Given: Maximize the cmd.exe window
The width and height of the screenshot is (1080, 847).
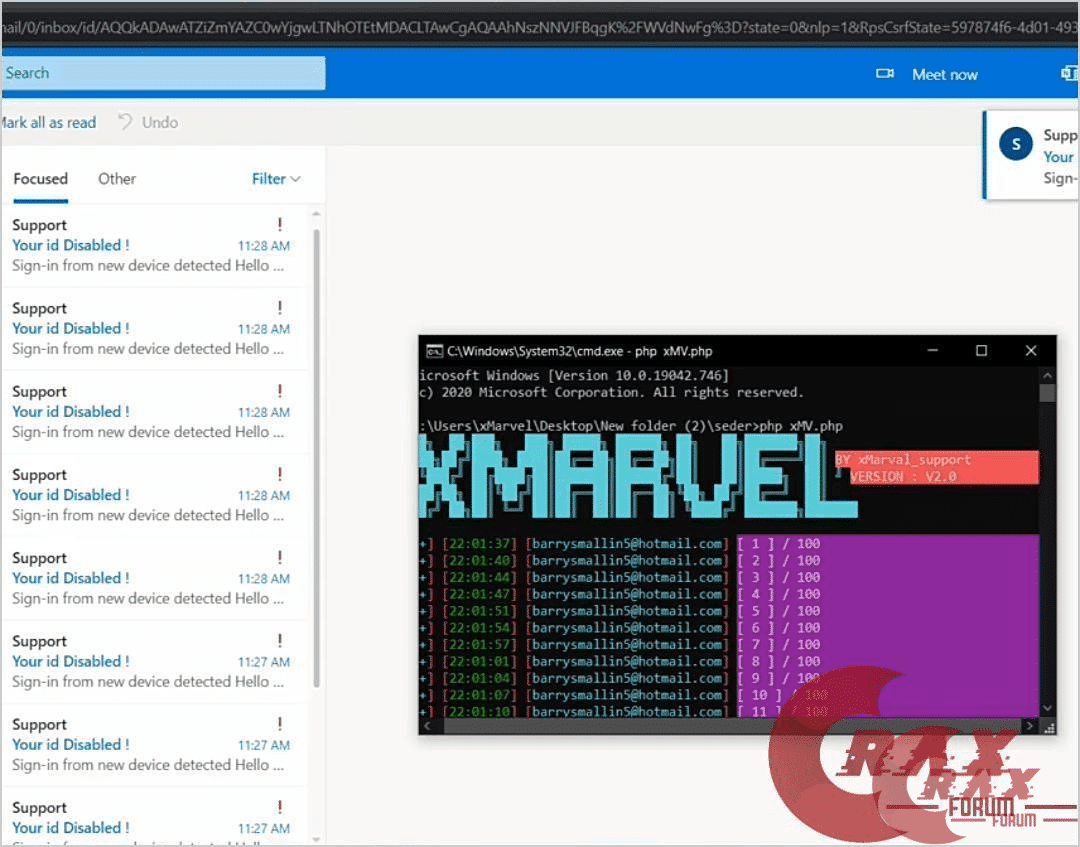Looking at the screenshot, I should pos(982,351).
